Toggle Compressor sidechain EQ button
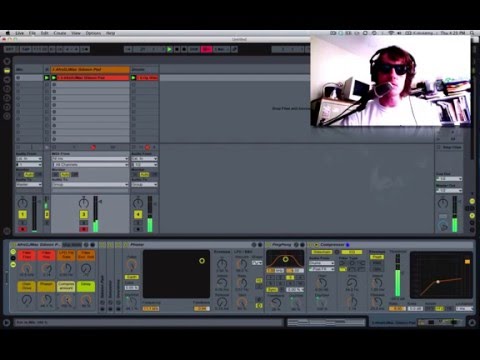480x360 pixels. 352,252
